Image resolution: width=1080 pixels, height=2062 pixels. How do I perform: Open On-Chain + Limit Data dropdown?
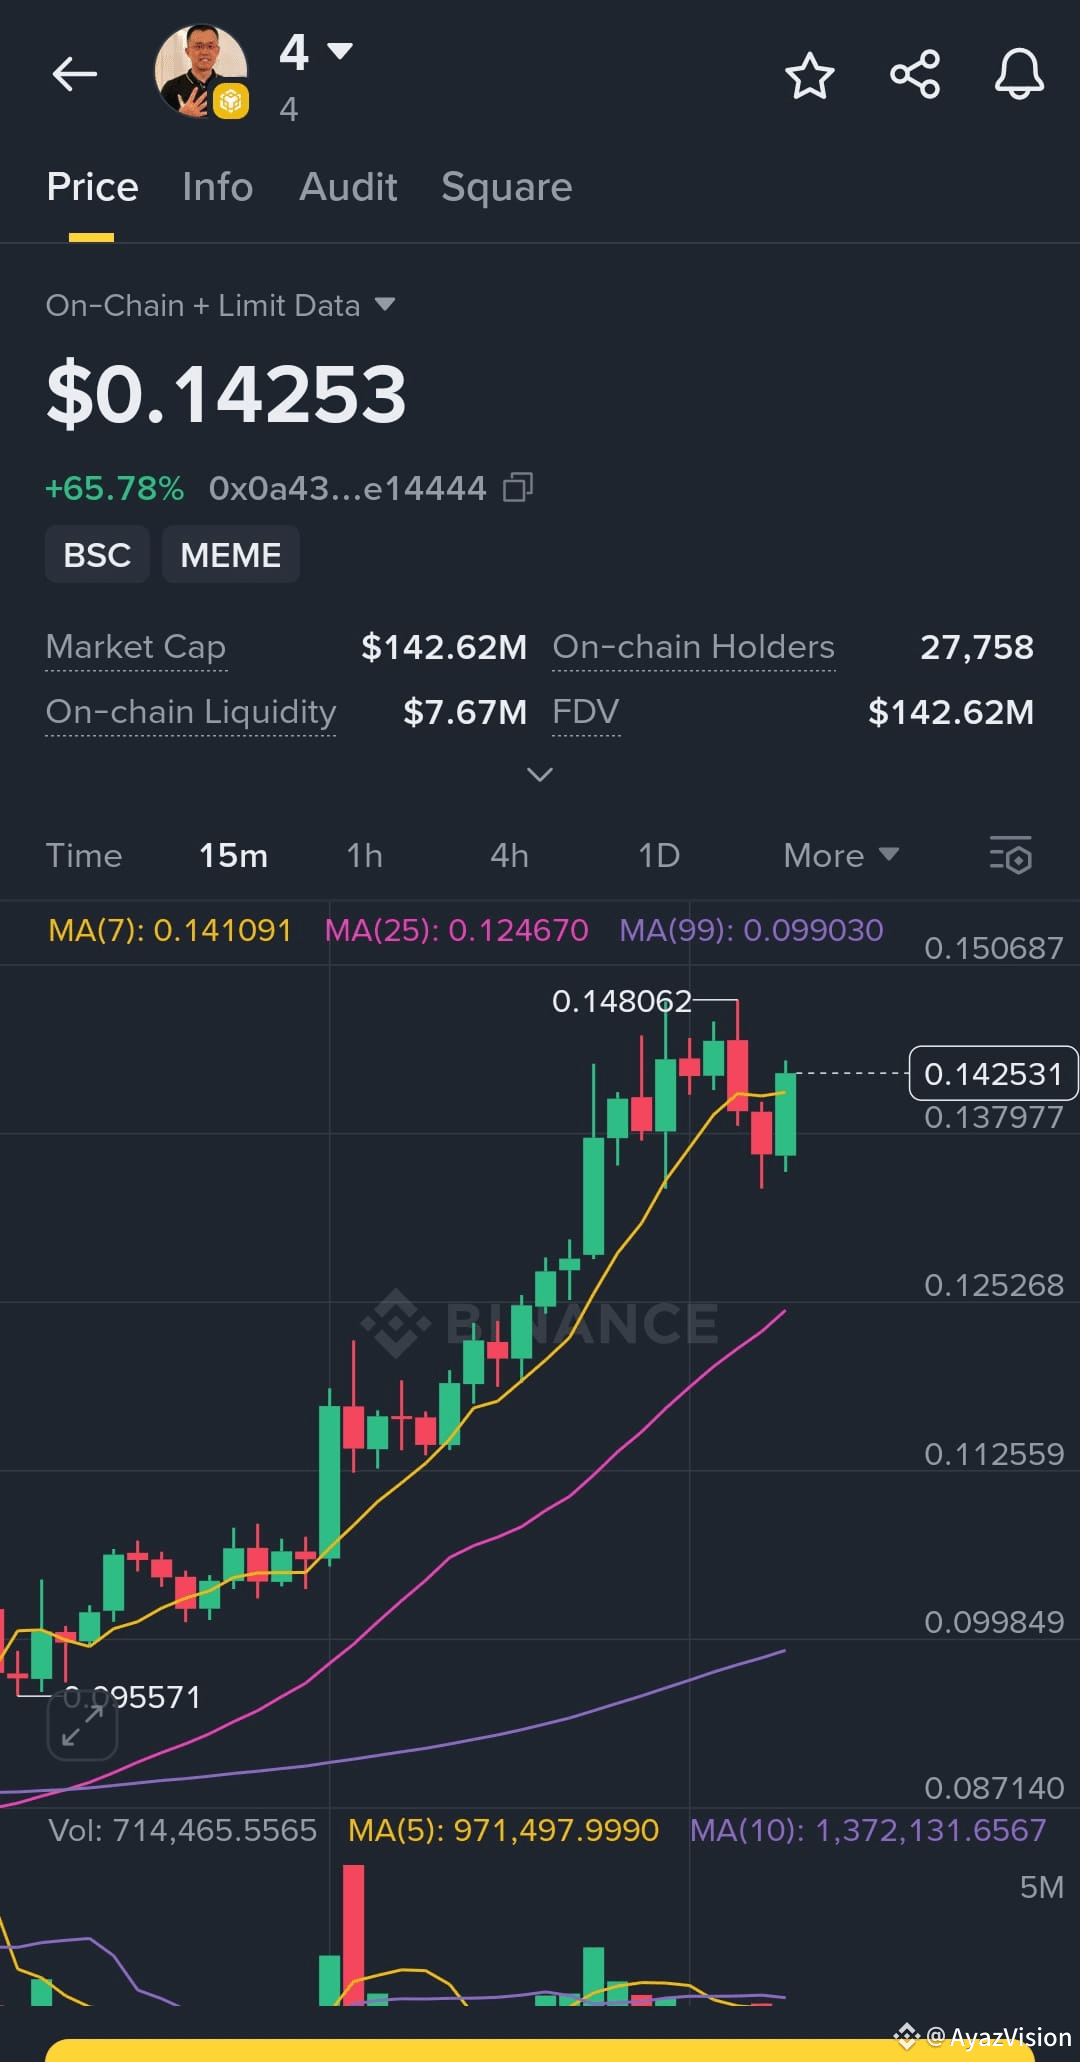pos(385,304)
